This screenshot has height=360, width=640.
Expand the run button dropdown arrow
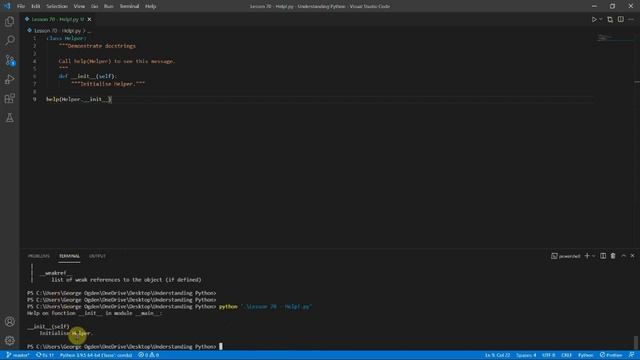click(601, 19)
